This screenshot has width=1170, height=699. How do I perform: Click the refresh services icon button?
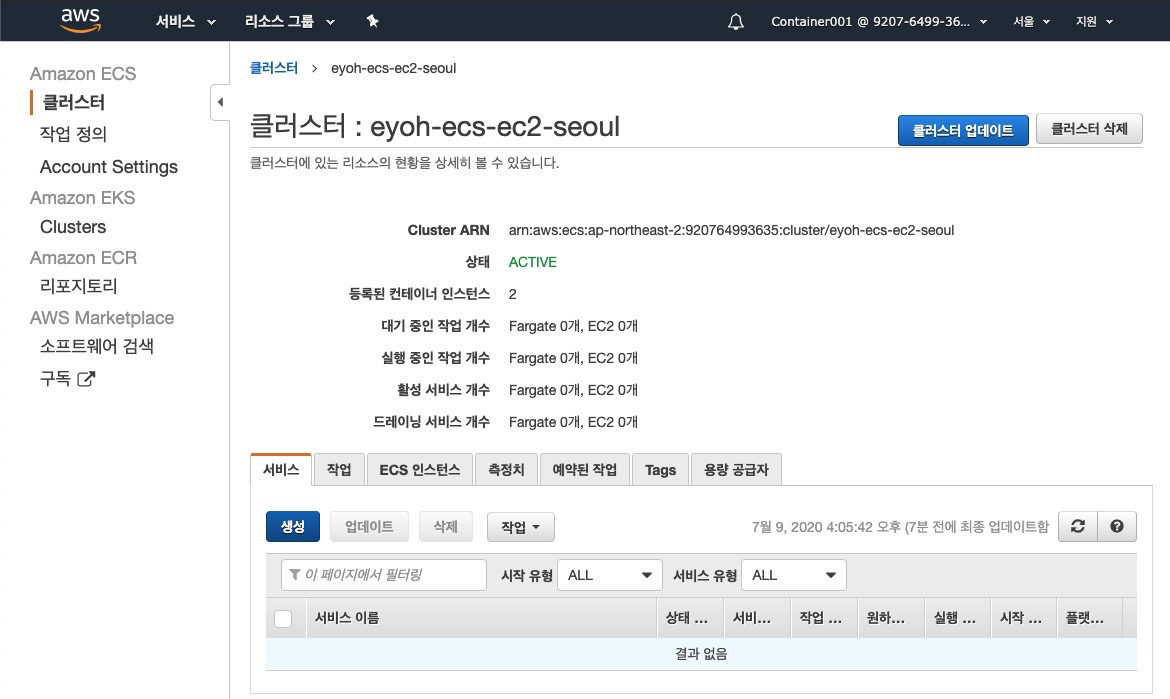point(1077,527)
